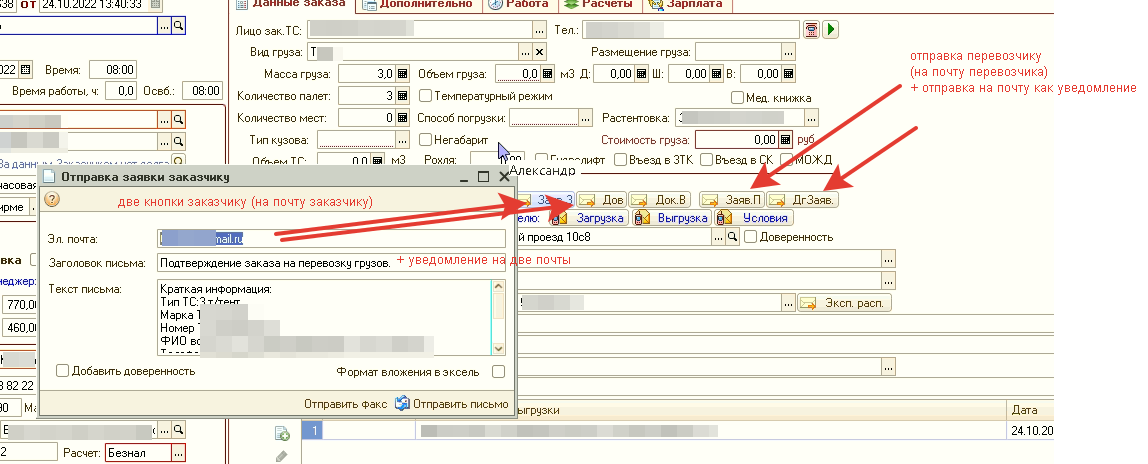1148x464 pixels.
Task: Click the Заголовок письма text field
Action: coord(330,263)
